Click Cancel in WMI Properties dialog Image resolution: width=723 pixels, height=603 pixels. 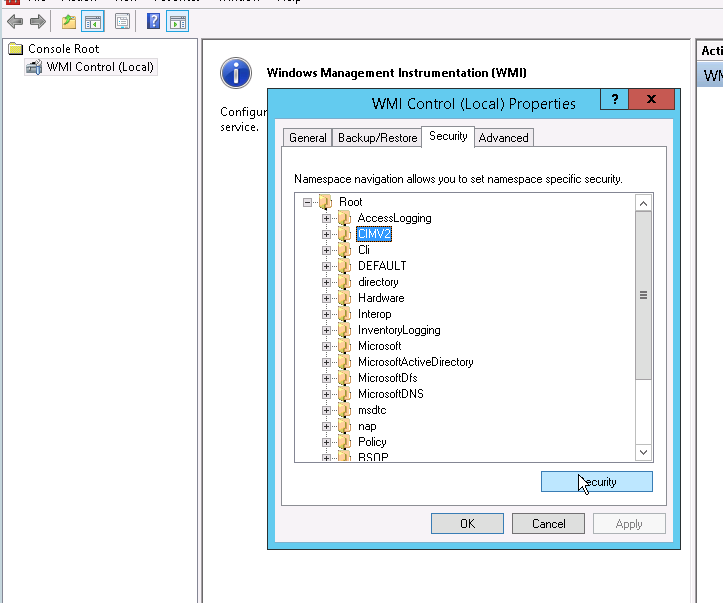pyautogui.click(x=548, y=524)
